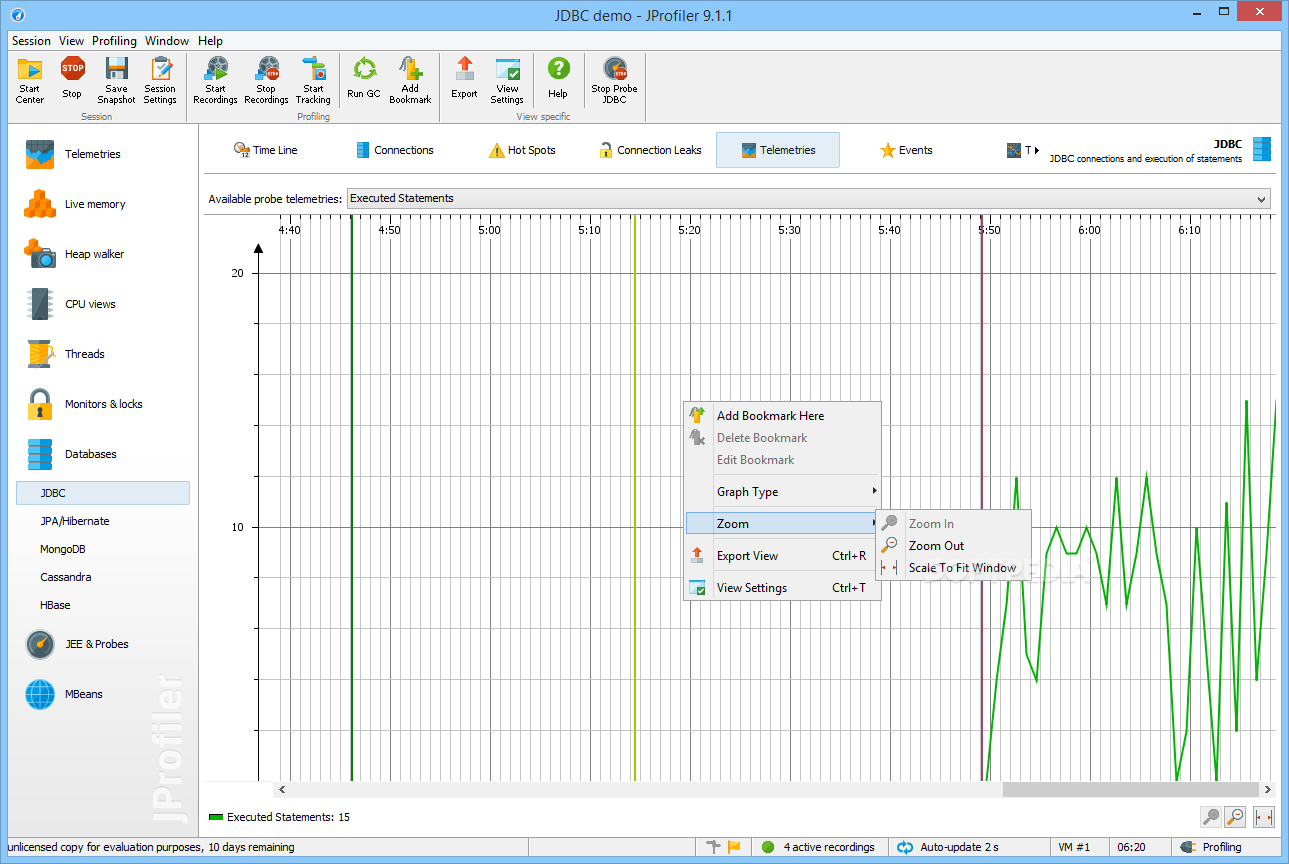Switch to the Hot Spots tab

[521, 150]
